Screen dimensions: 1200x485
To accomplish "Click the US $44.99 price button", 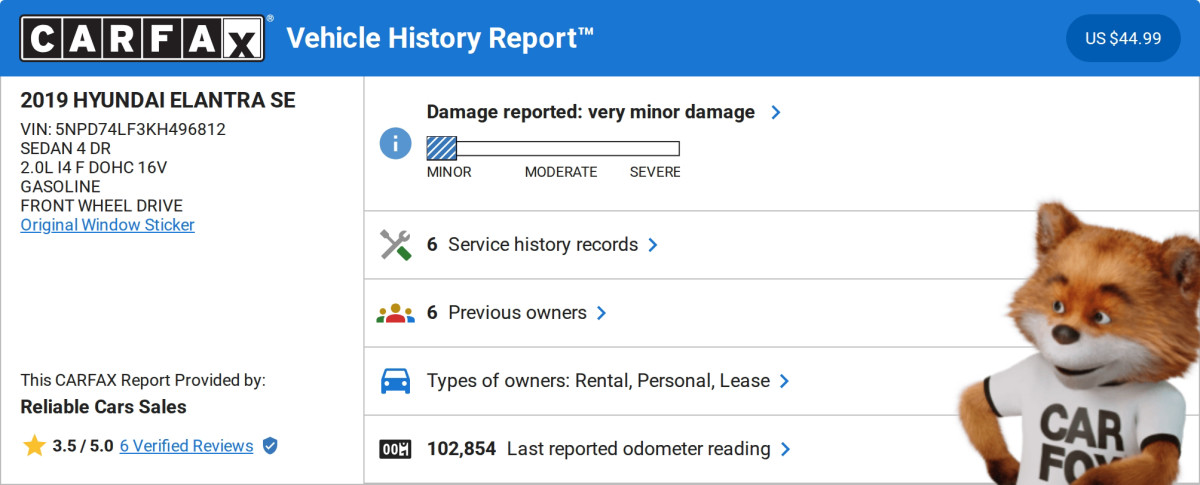I will click(1123, 39).
